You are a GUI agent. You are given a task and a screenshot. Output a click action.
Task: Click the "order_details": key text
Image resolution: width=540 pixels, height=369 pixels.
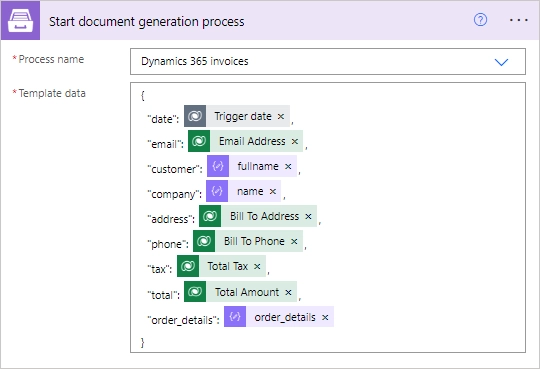(x=183, y=320)
